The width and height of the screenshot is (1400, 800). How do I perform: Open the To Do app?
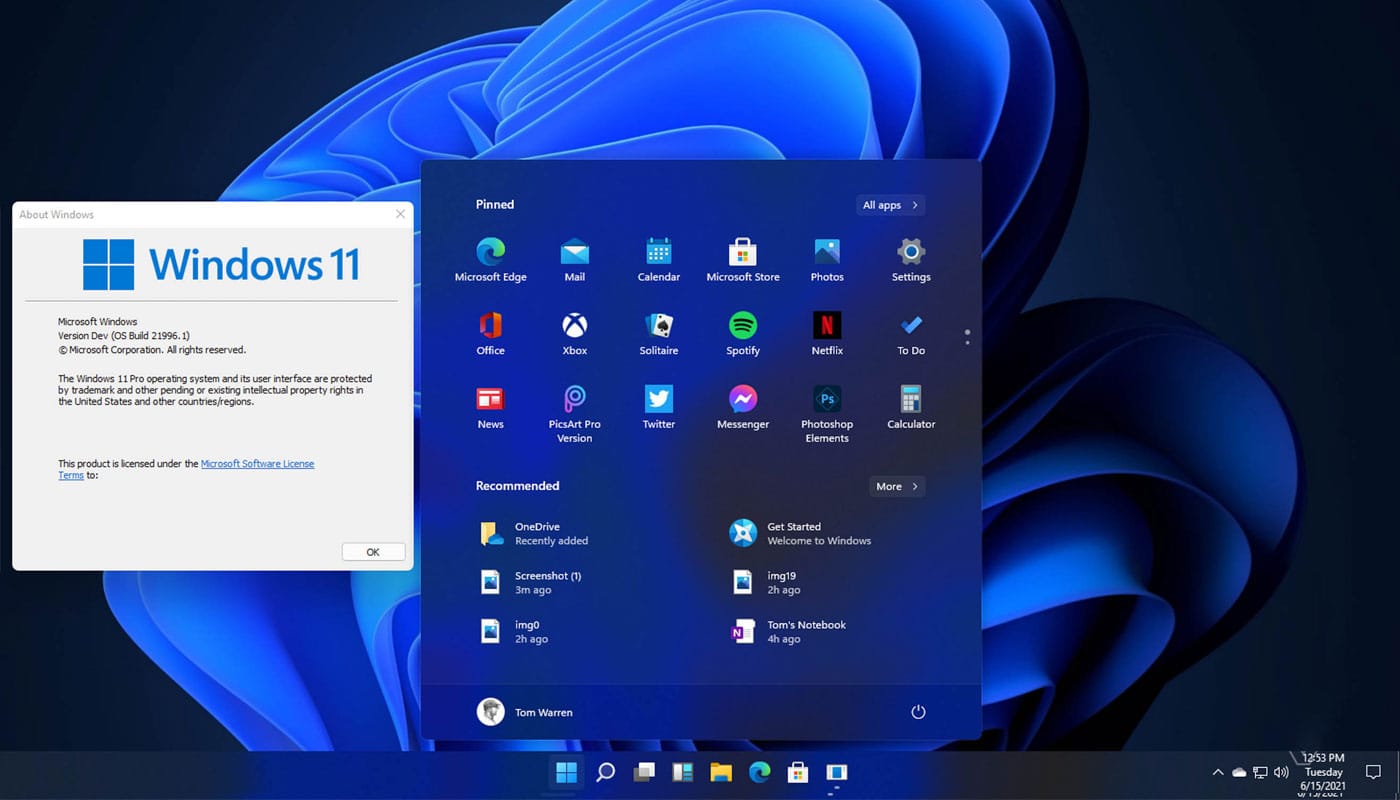[x=911, y=333]
